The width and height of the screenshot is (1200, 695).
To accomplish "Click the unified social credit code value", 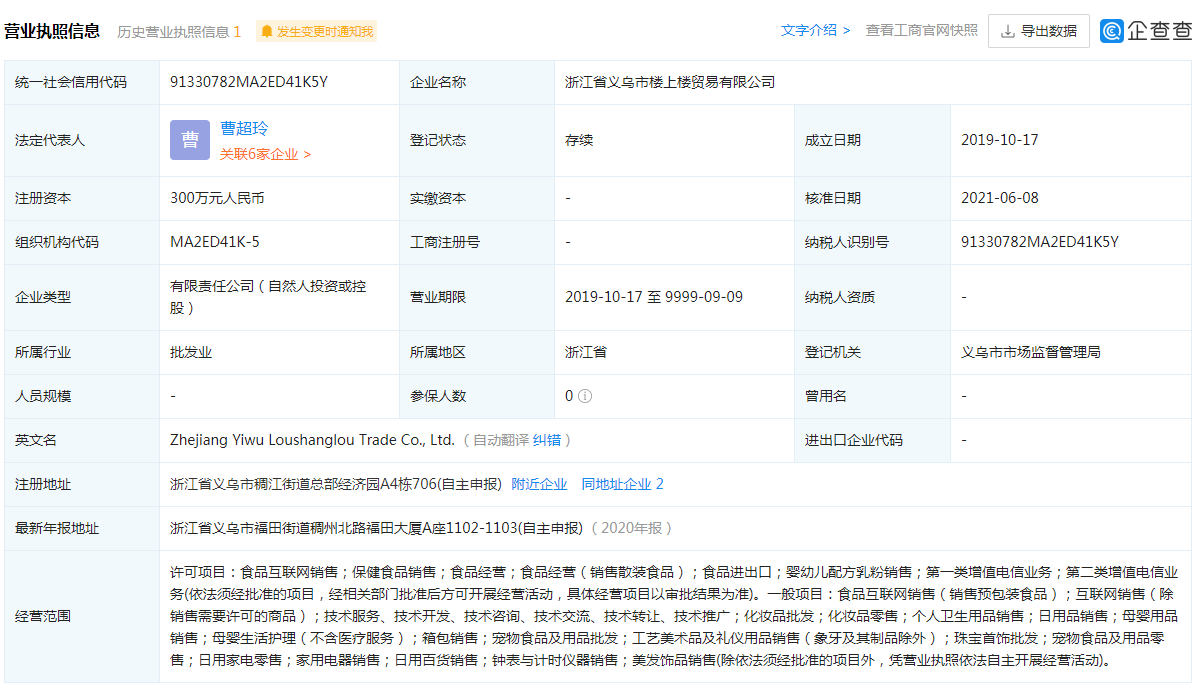I will pyautogui.click(x=249, y=82).
